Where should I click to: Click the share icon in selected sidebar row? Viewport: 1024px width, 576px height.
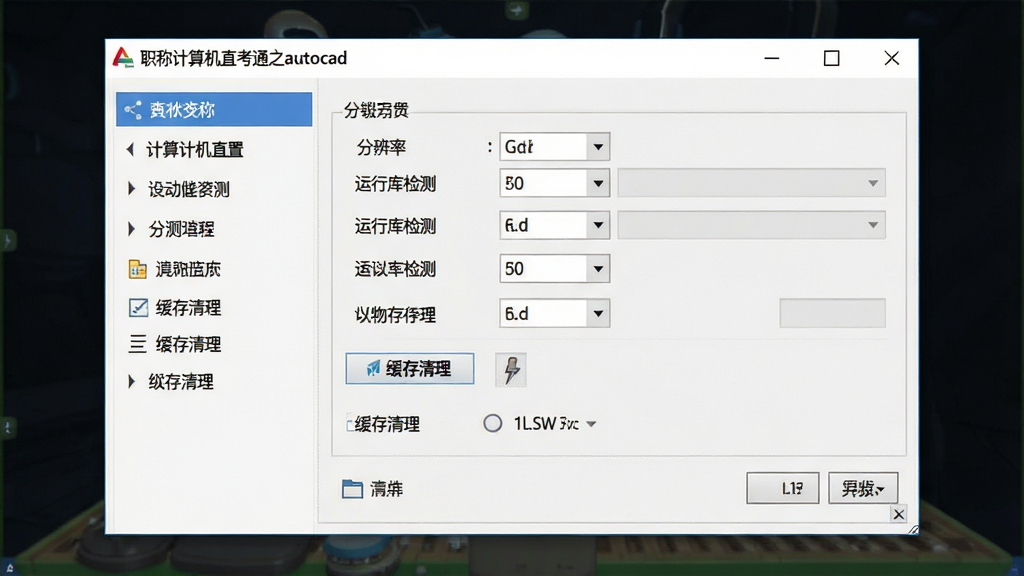133,110
